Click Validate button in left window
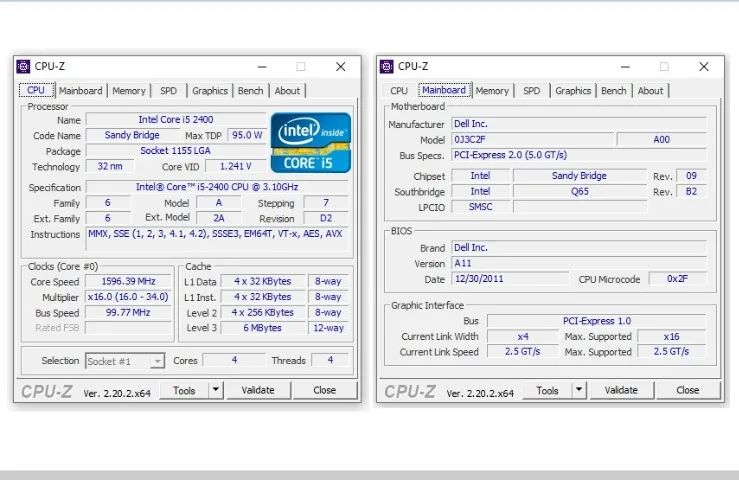Screen dimensions: 739x480 tap(258, 390)
